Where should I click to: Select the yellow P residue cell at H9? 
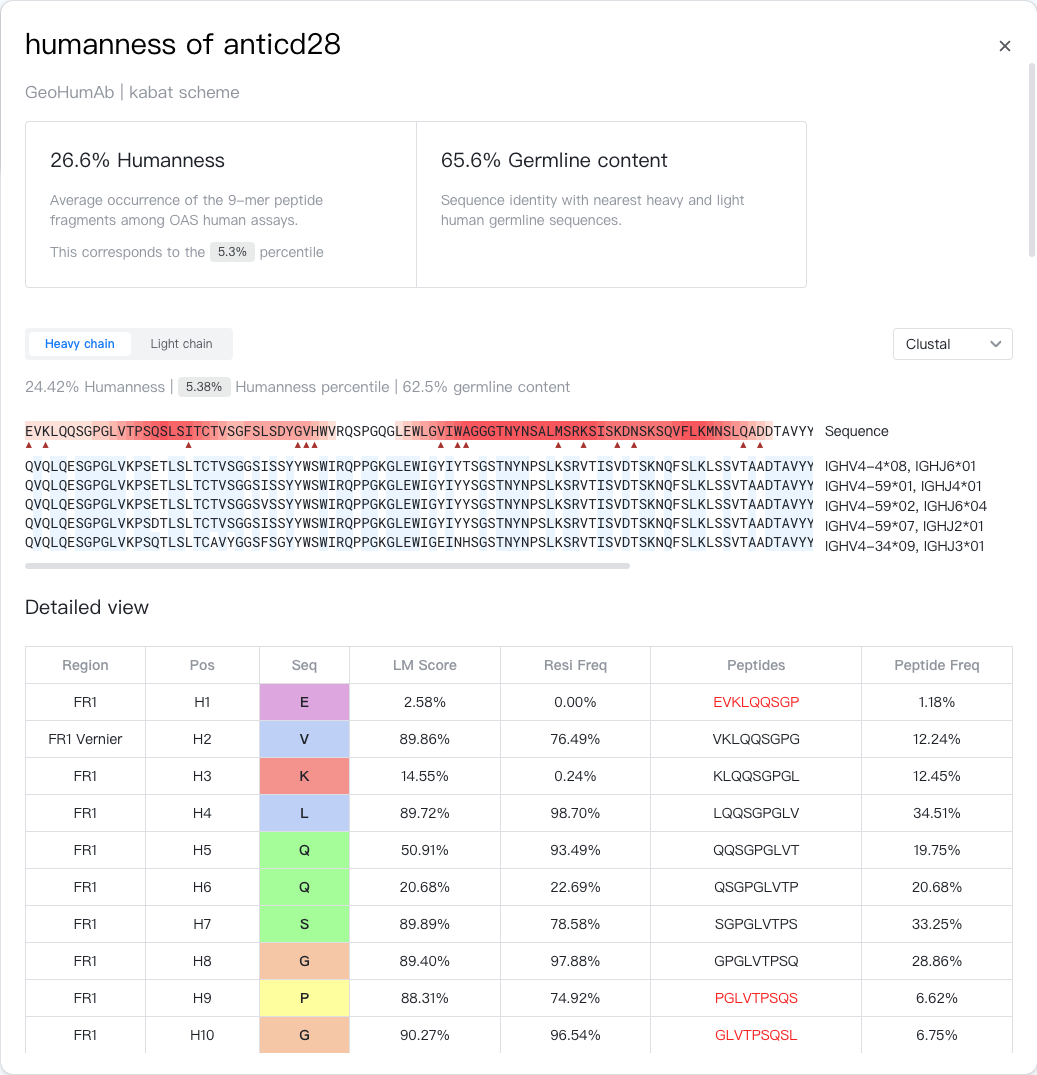tap(304, 998)
